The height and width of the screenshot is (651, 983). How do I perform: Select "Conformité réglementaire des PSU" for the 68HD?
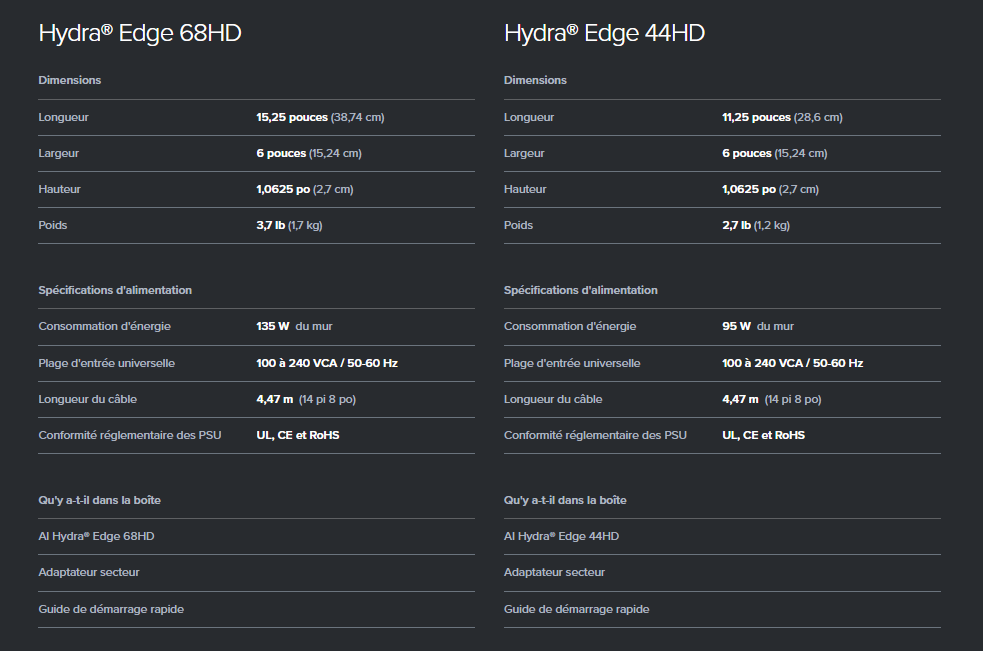[x=130, y=435]
